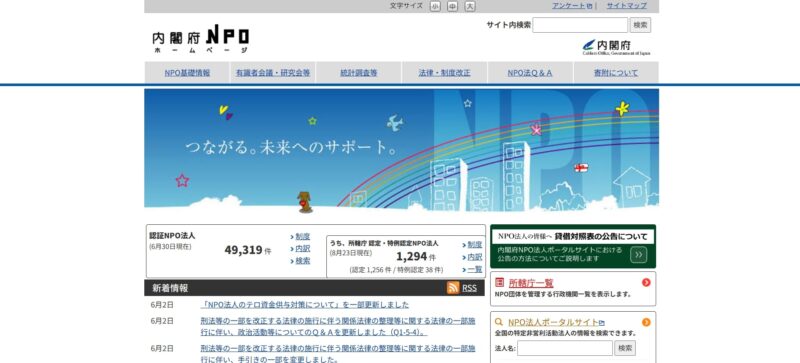Image resolution: width=800 pixels, height=363 pixels.
Task: Click the 認証NPO法人 heading
Action: (172, 236)
